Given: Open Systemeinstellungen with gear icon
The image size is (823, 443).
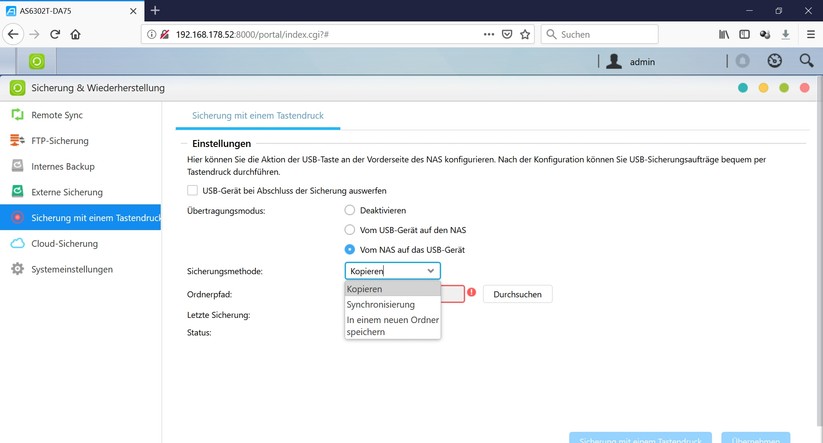Looking at the screenshot, I should coord(71,269).
